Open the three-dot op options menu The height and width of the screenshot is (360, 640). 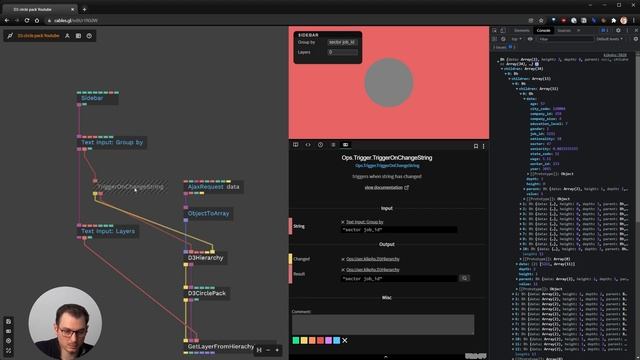pyautogui.click(x=484, y=146)
